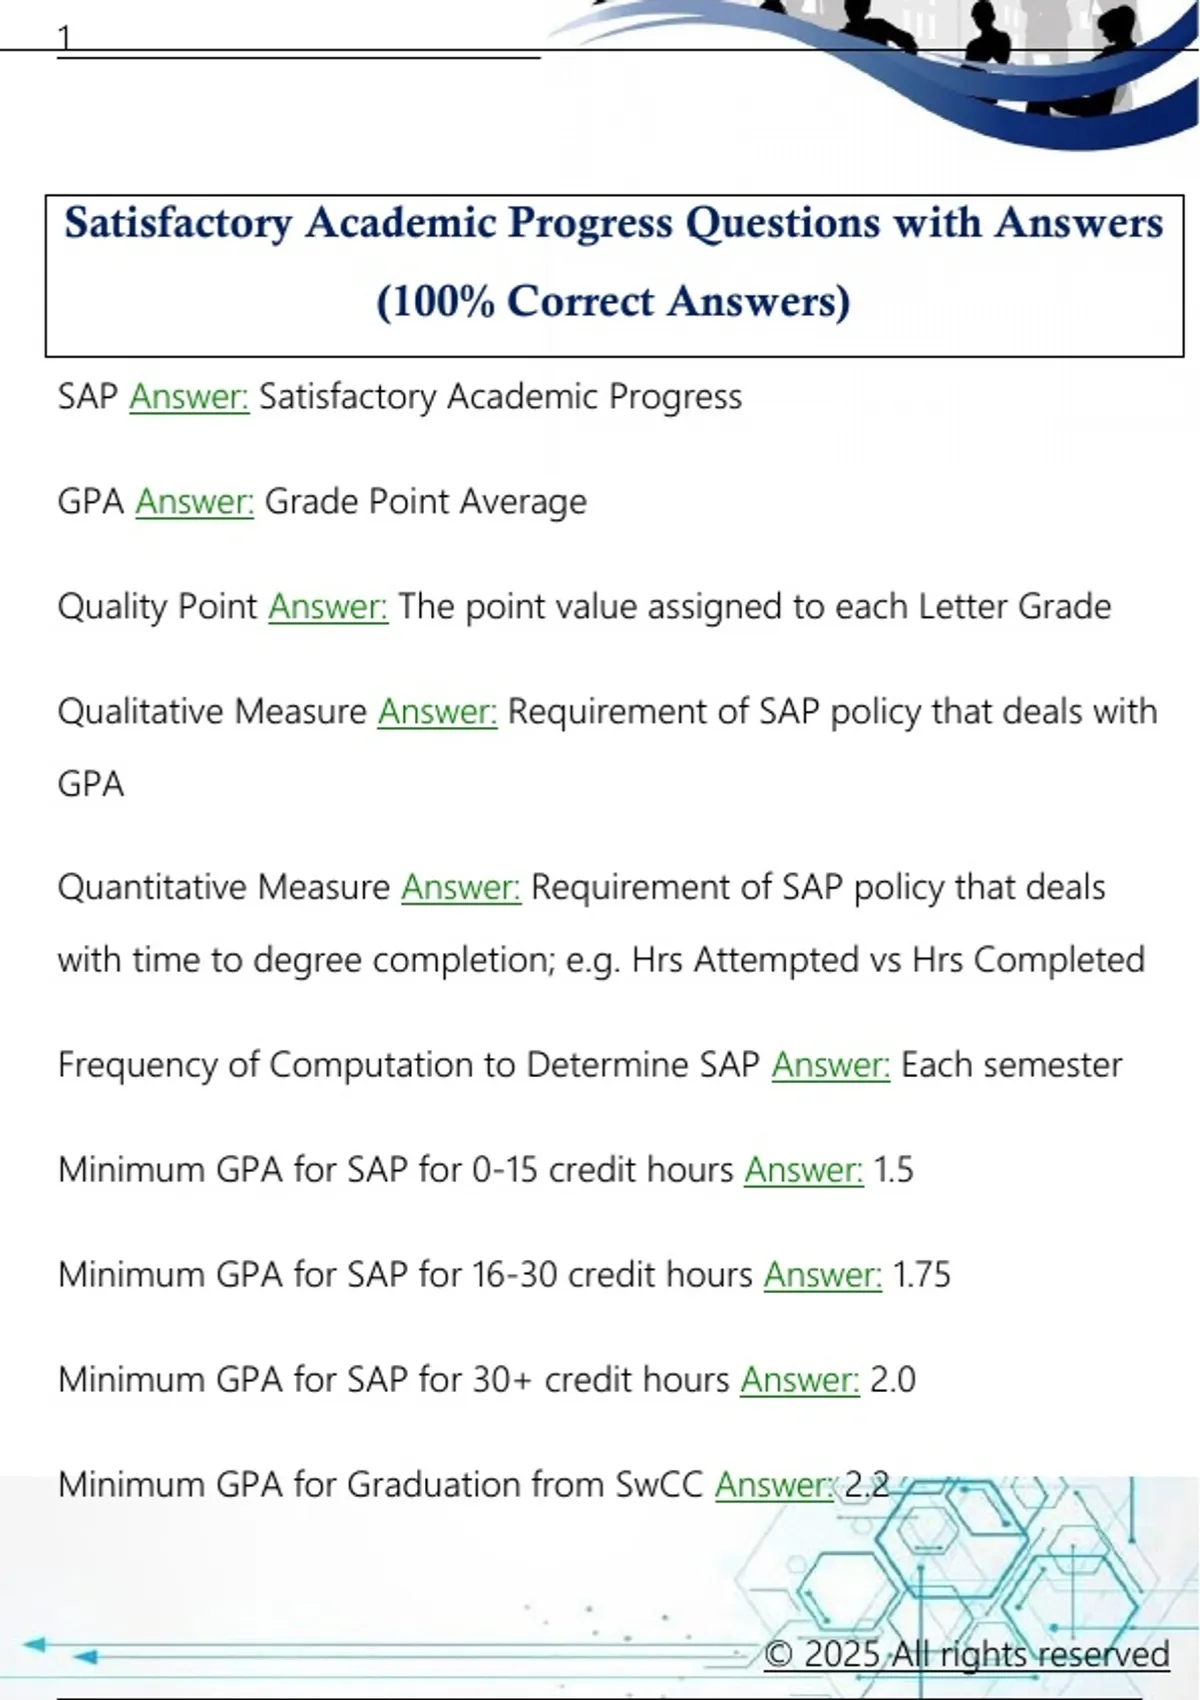Click the 2025 All rights reserved footer text
Image resolution: width=1200 pixels, height=1700 pixels.
pyautogui.click(x=966, y=1654)
